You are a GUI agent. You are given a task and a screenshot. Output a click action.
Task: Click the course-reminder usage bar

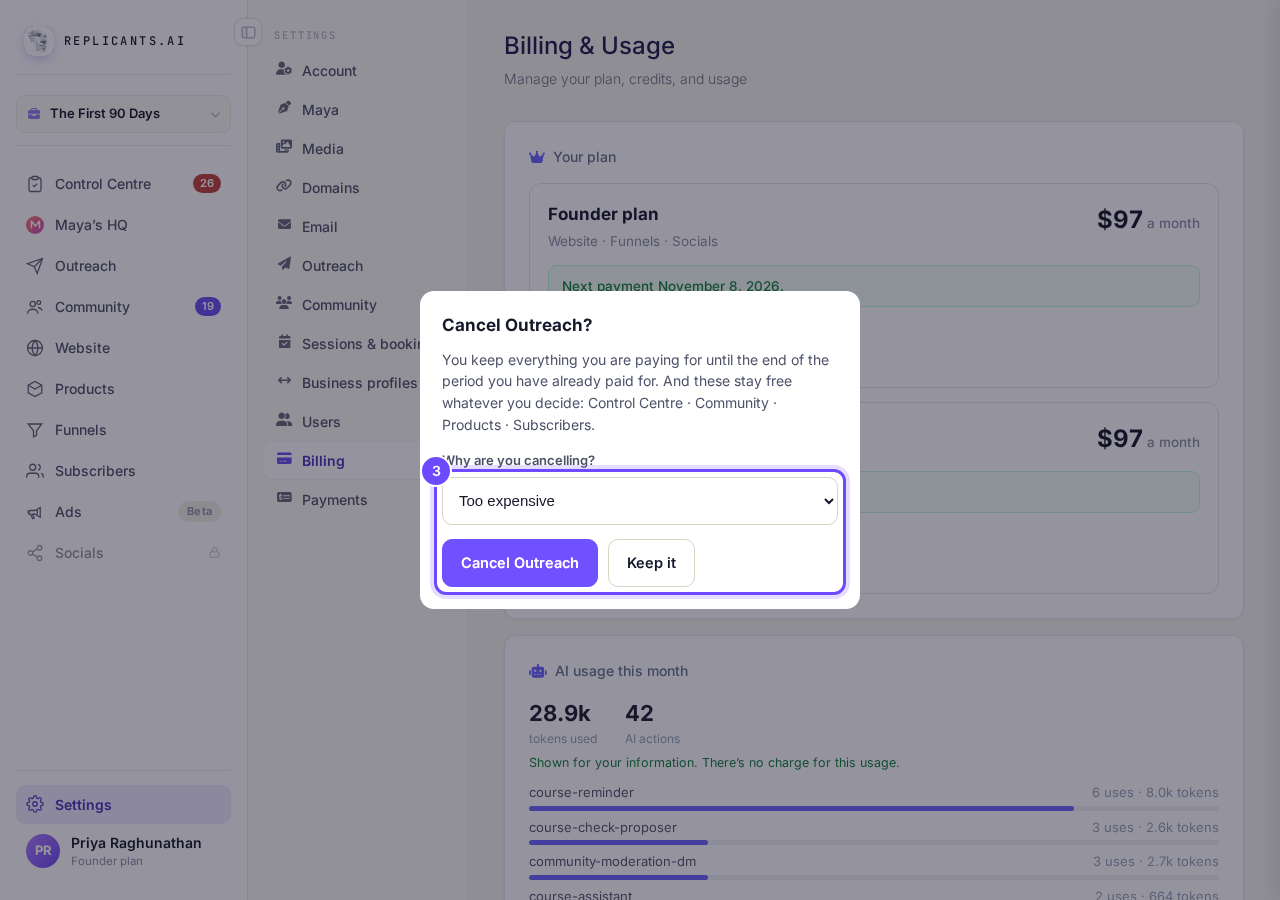point(874,808)
